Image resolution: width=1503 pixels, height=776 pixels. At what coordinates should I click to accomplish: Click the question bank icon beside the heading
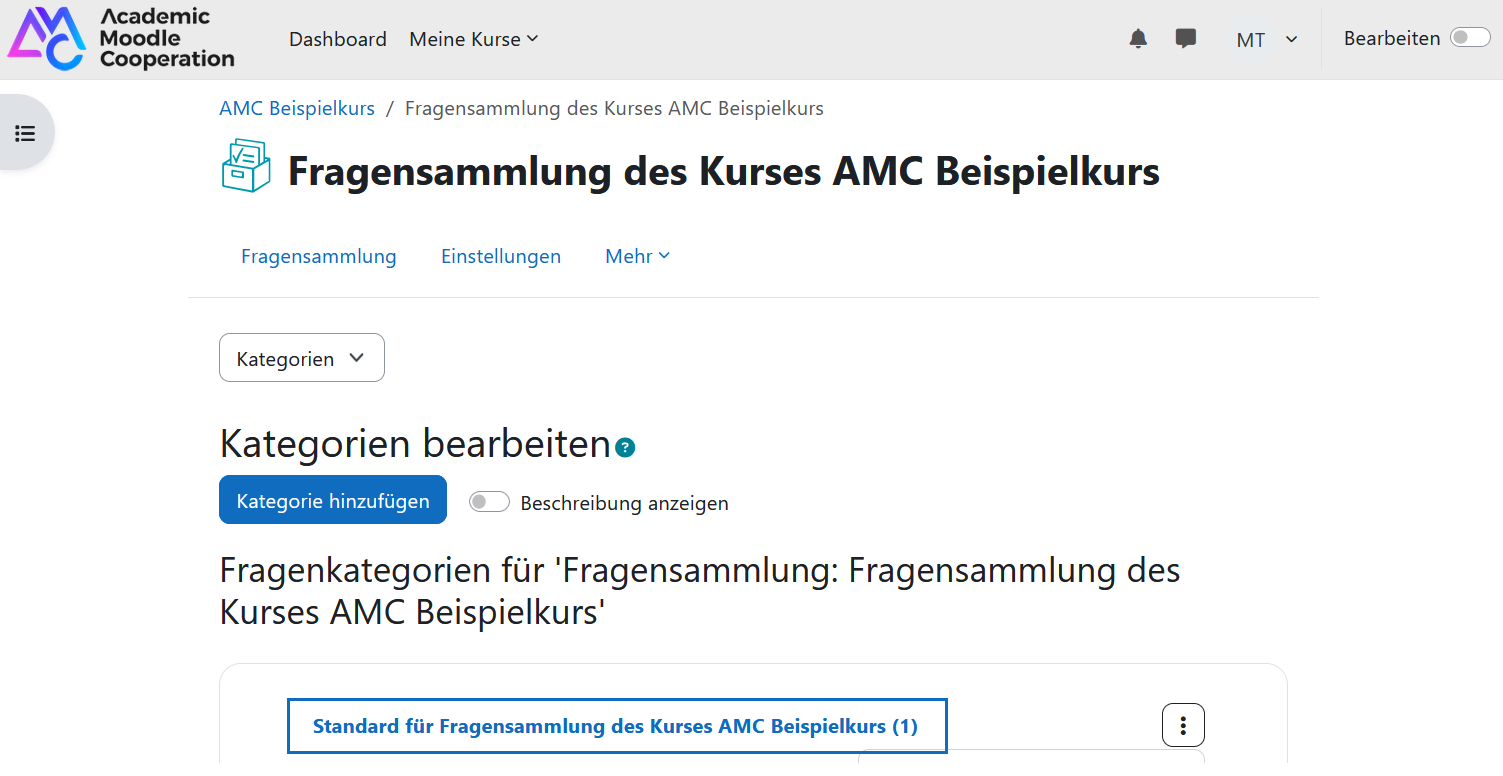pos(245,166)
